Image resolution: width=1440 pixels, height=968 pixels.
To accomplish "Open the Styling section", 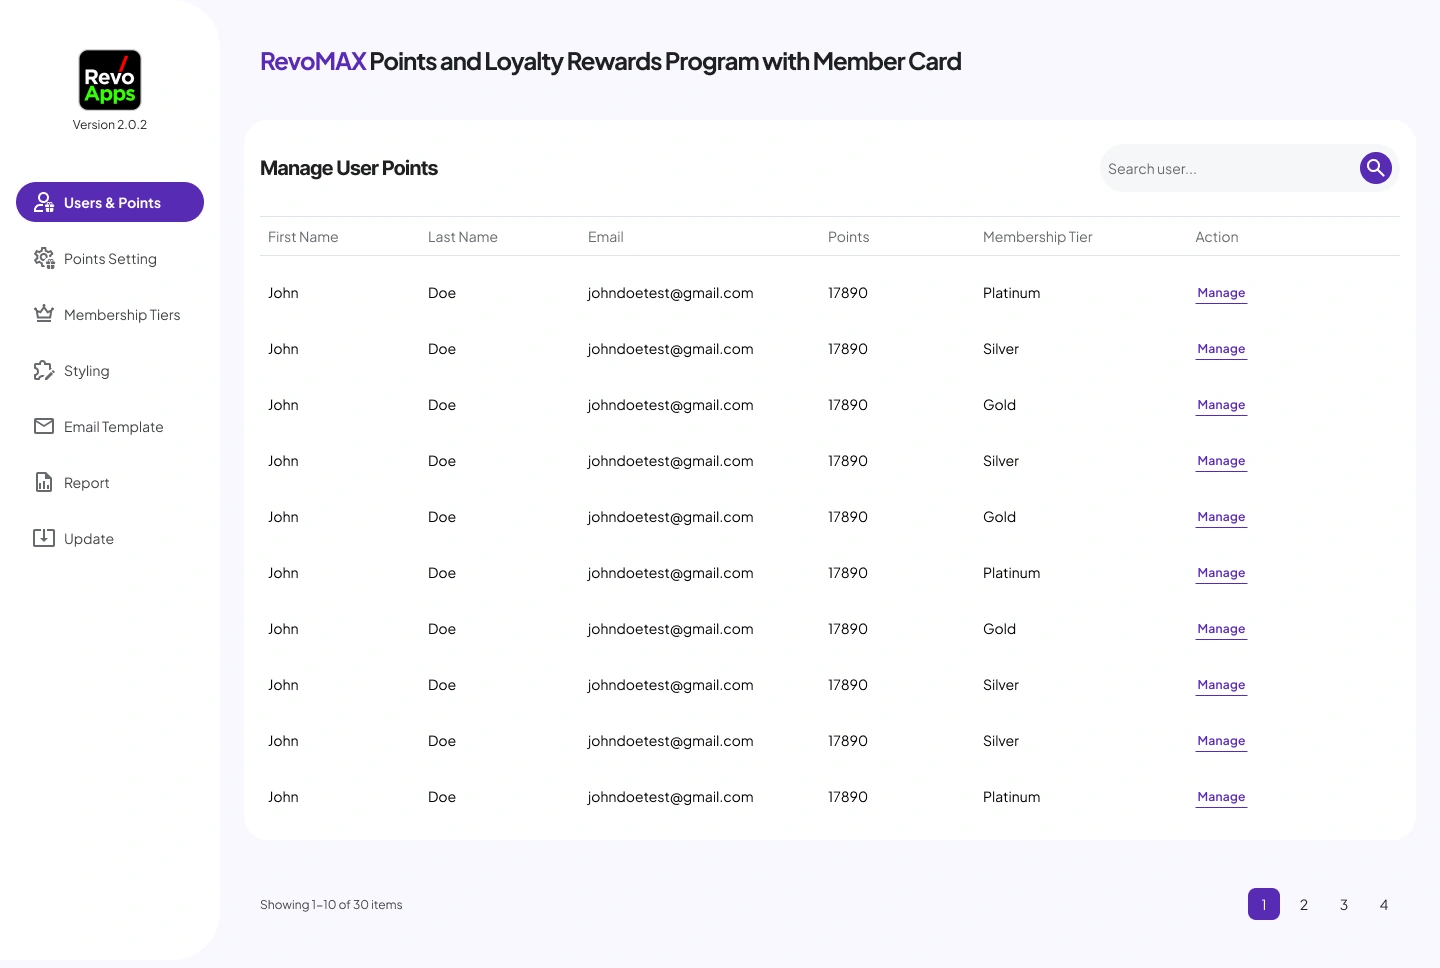I will tap(110, 370).
